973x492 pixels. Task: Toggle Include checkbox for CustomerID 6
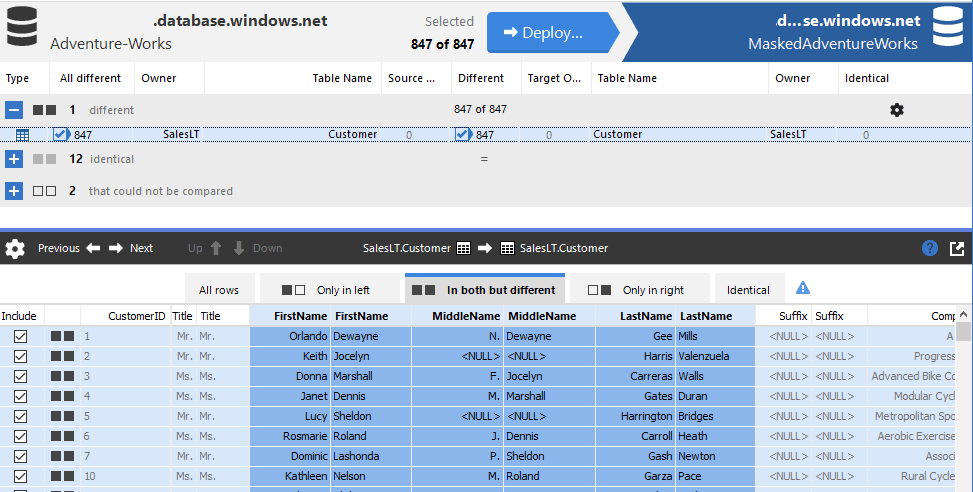(20, 436)
